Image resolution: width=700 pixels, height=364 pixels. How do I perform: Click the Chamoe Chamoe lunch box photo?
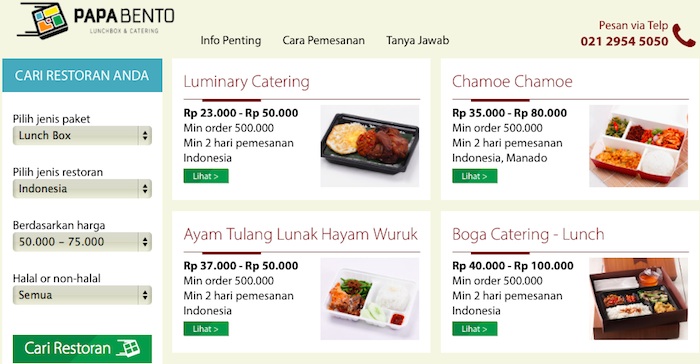[x=638, y=146]
